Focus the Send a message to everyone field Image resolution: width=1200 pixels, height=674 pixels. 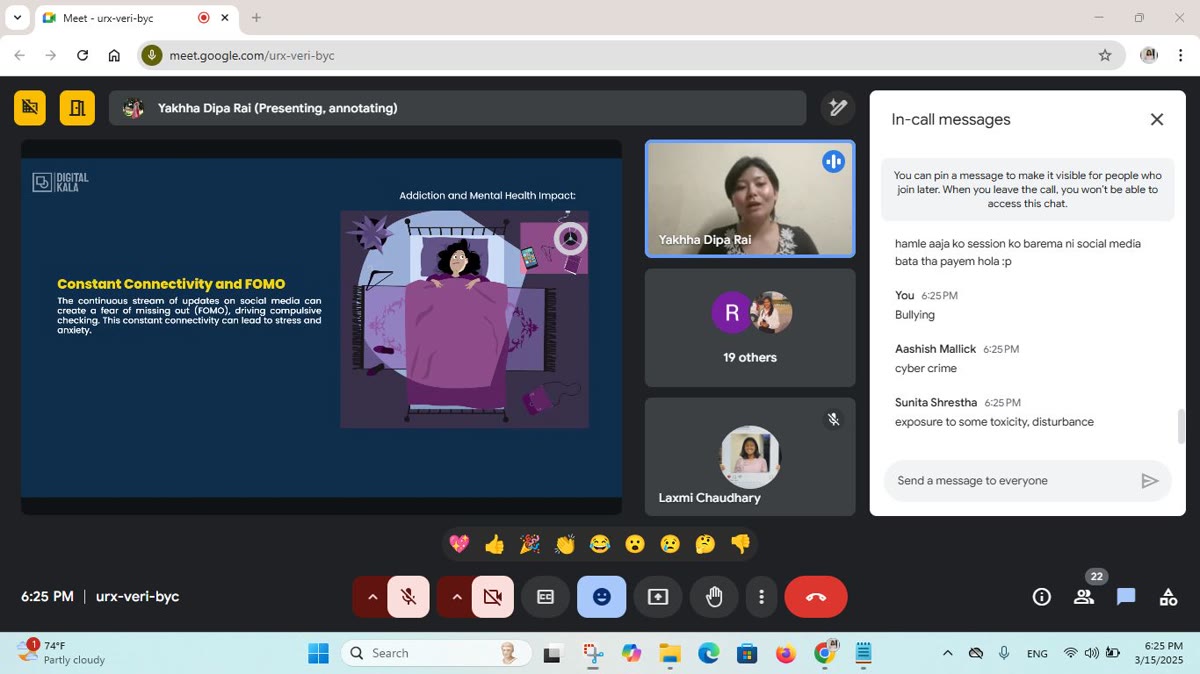click(x=1013, y=481)
